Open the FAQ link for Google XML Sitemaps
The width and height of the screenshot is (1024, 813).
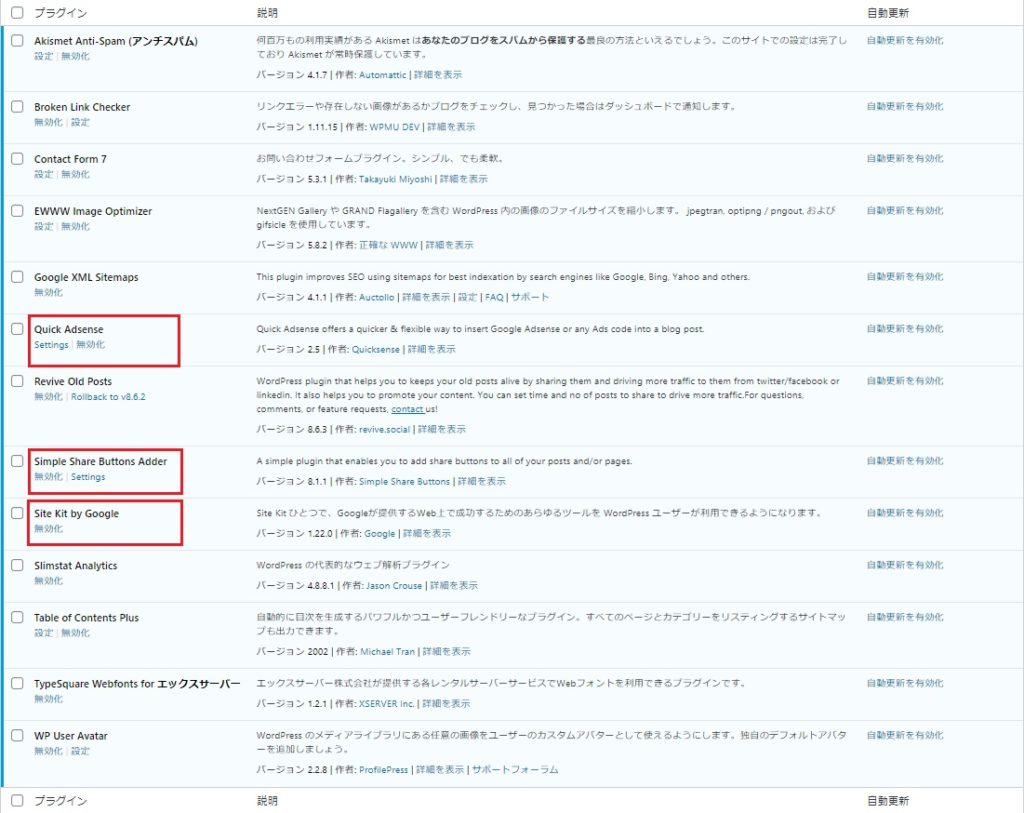[494, 298]
